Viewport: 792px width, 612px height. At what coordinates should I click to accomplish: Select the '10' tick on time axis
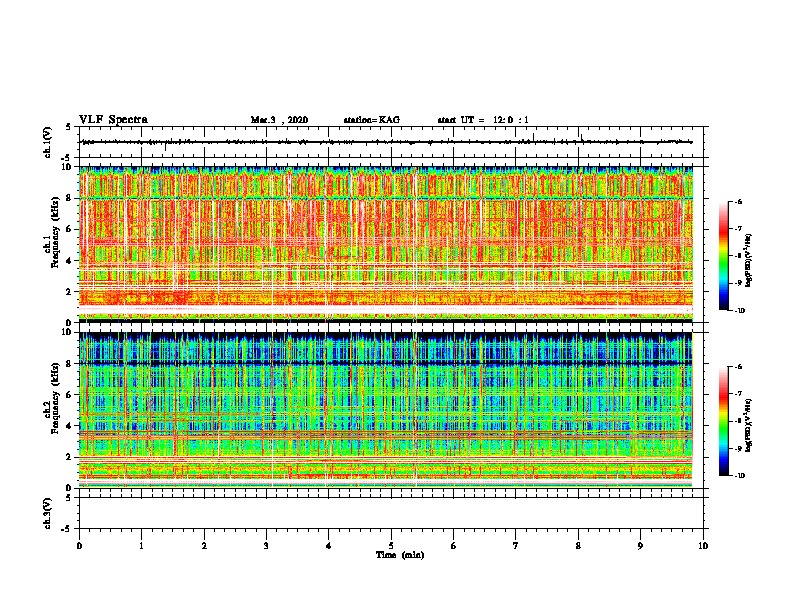703,546
